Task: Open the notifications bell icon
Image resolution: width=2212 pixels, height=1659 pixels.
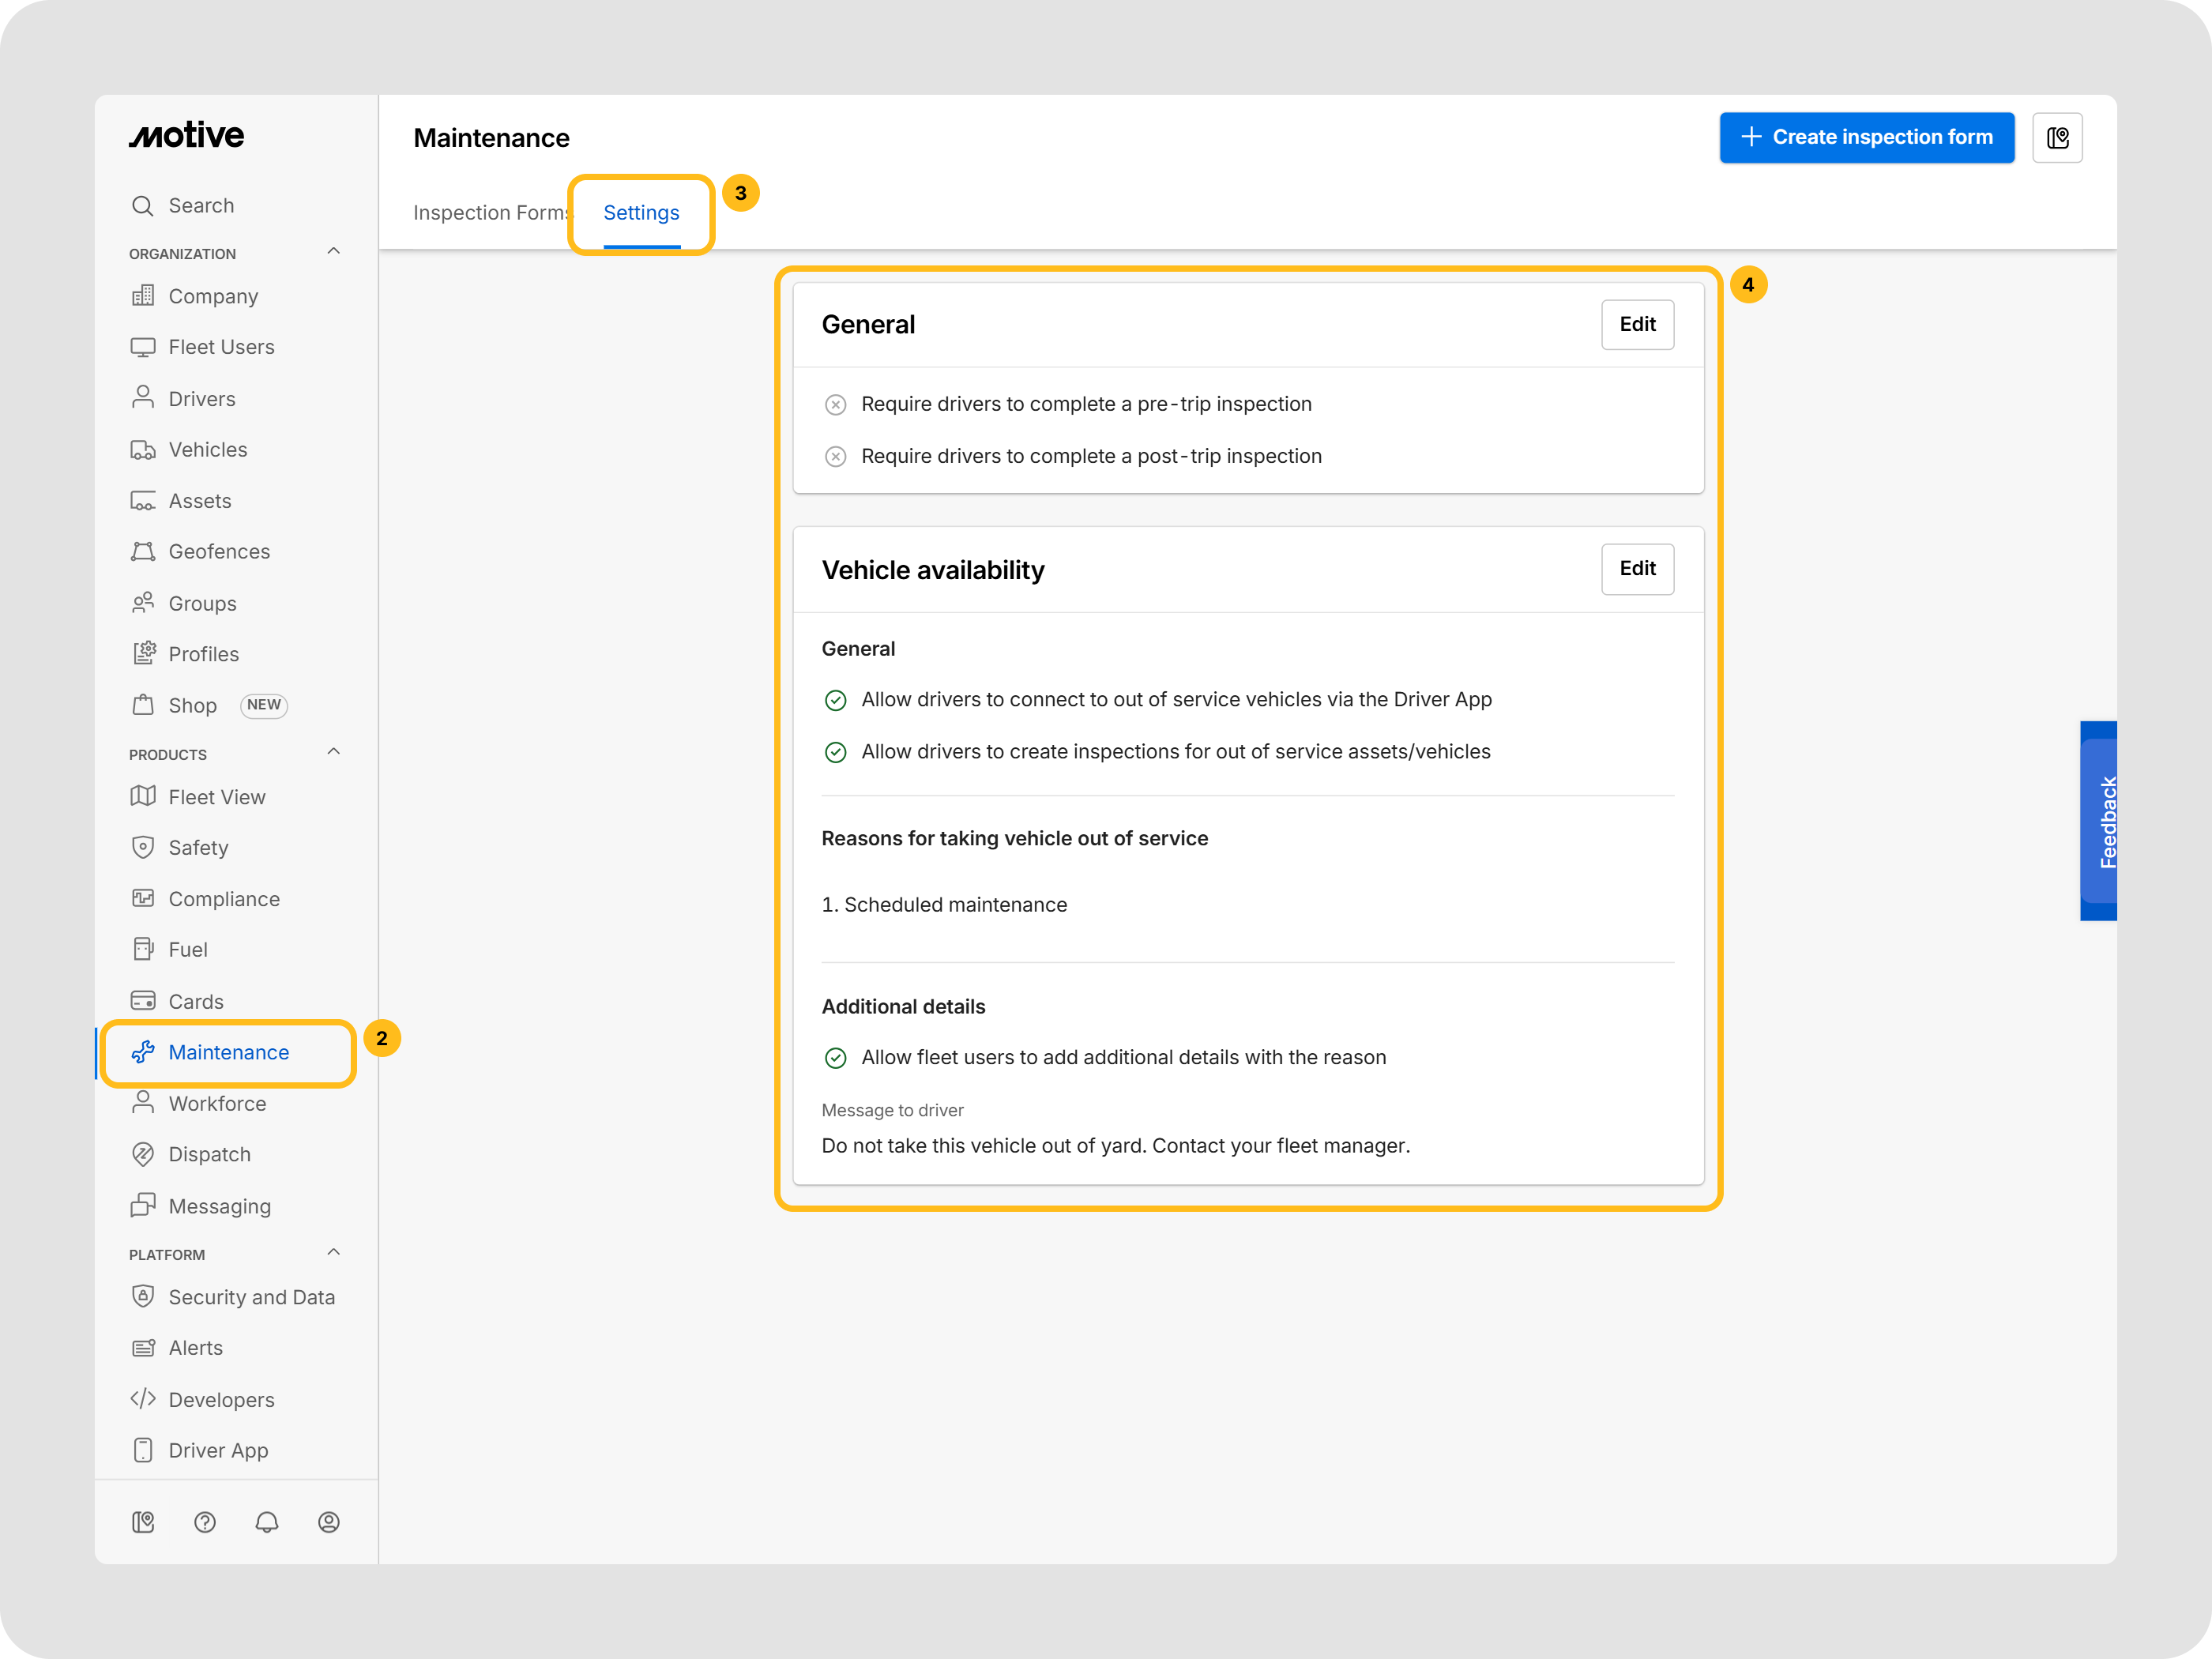Action: pos(267,1521)
